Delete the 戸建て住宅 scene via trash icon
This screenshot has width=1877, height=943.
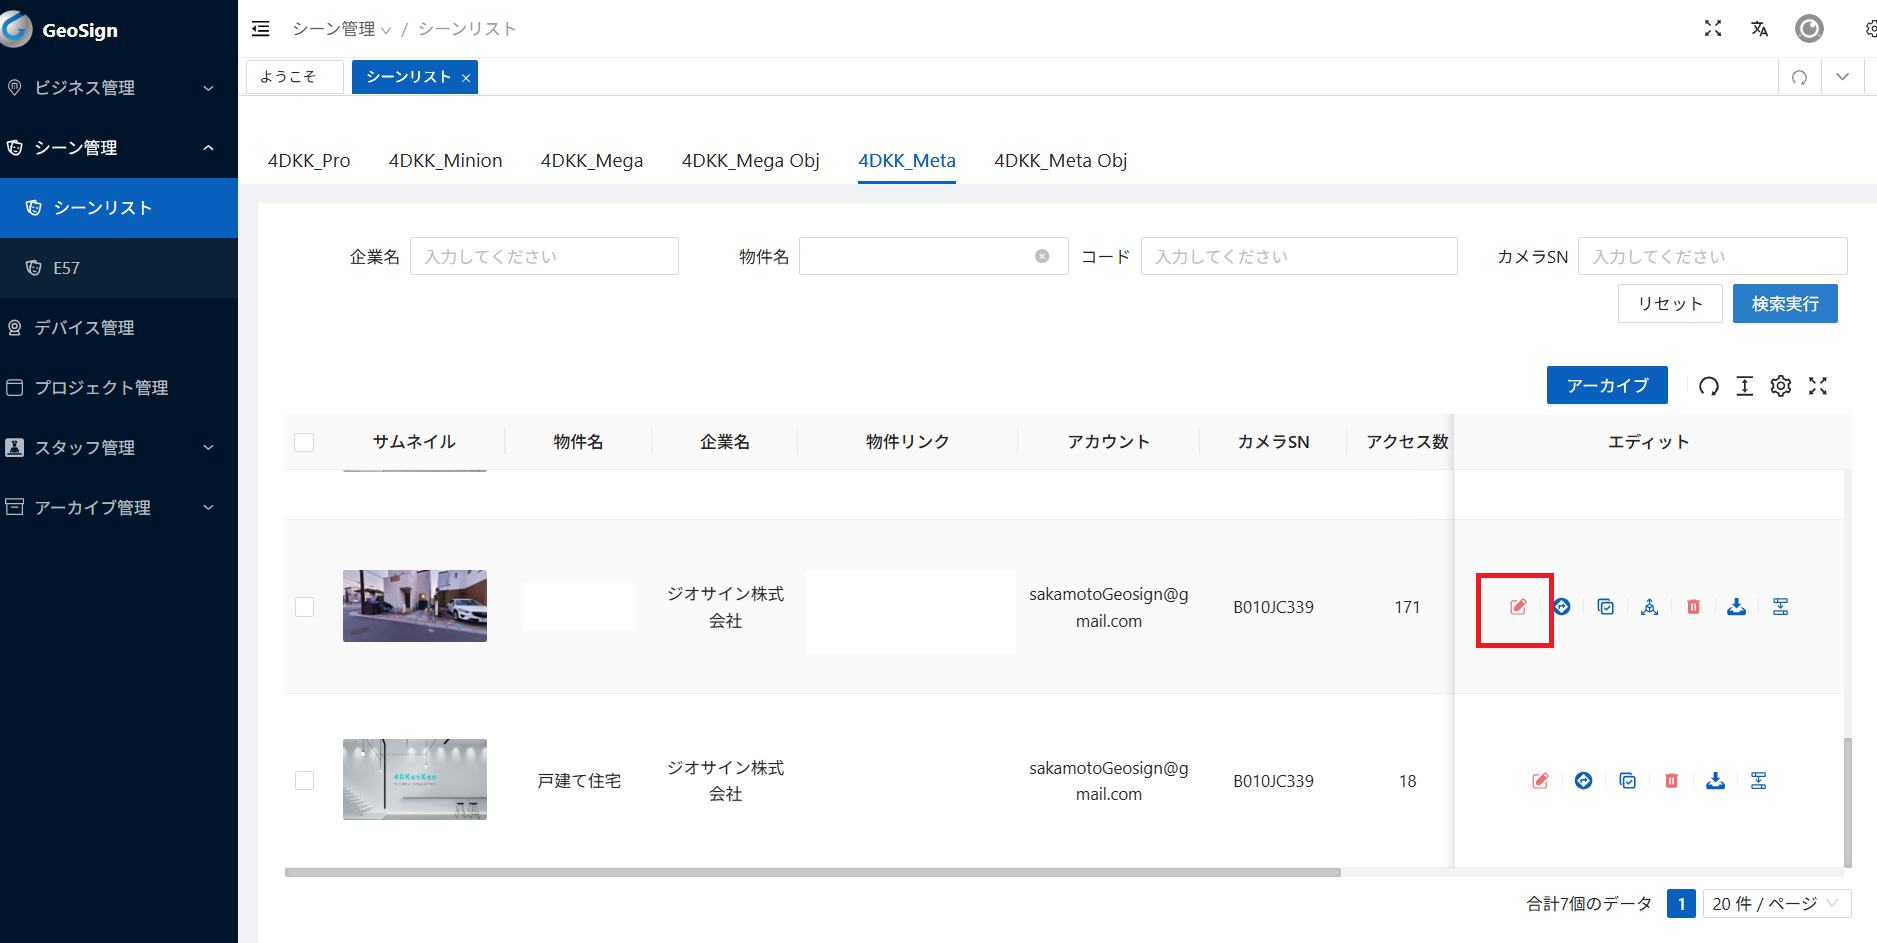pyautogui.click(x=1671, y=781)
